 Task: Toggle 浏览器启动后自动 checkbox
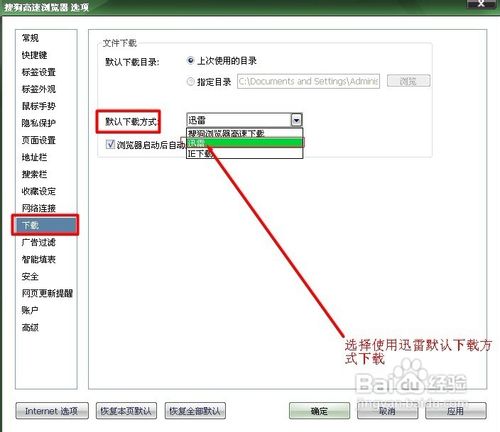click(110, 144)
